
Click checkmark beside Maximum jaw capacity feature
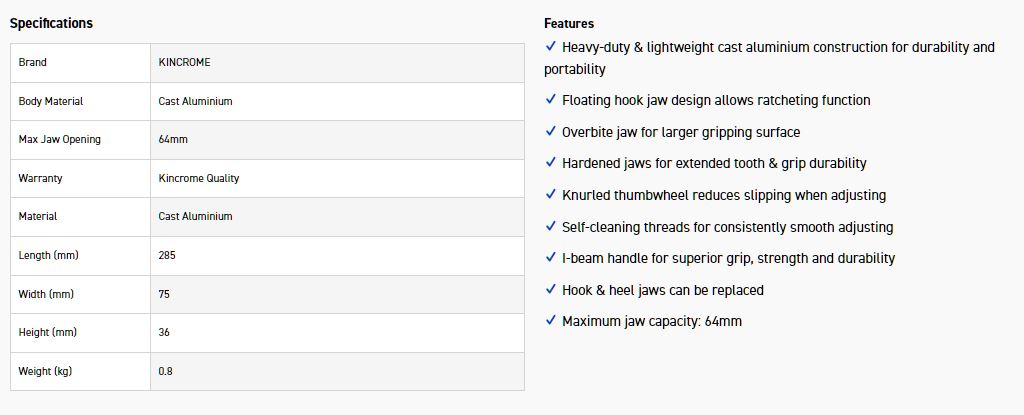coord(551,321)
